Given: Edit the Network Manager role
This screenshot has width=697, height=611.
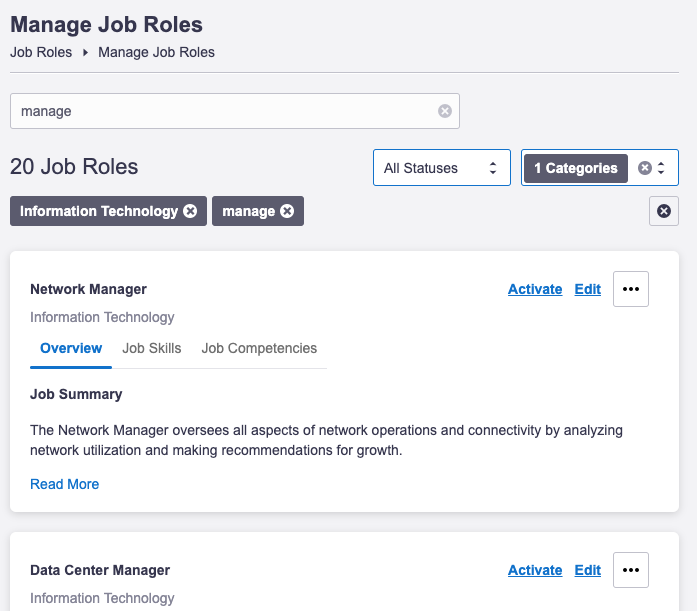Looking at the screenshot, I should (x=587, y=289).
